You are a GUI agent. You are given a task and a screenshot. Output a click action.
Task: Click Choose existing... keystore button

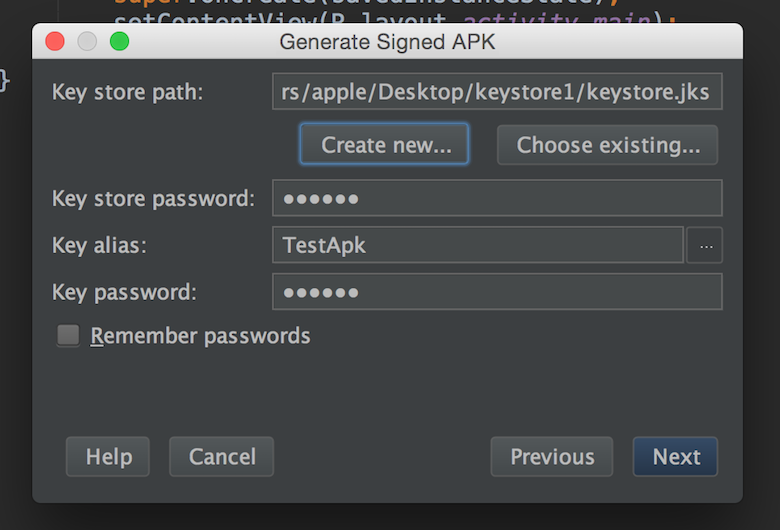[607, 145]
